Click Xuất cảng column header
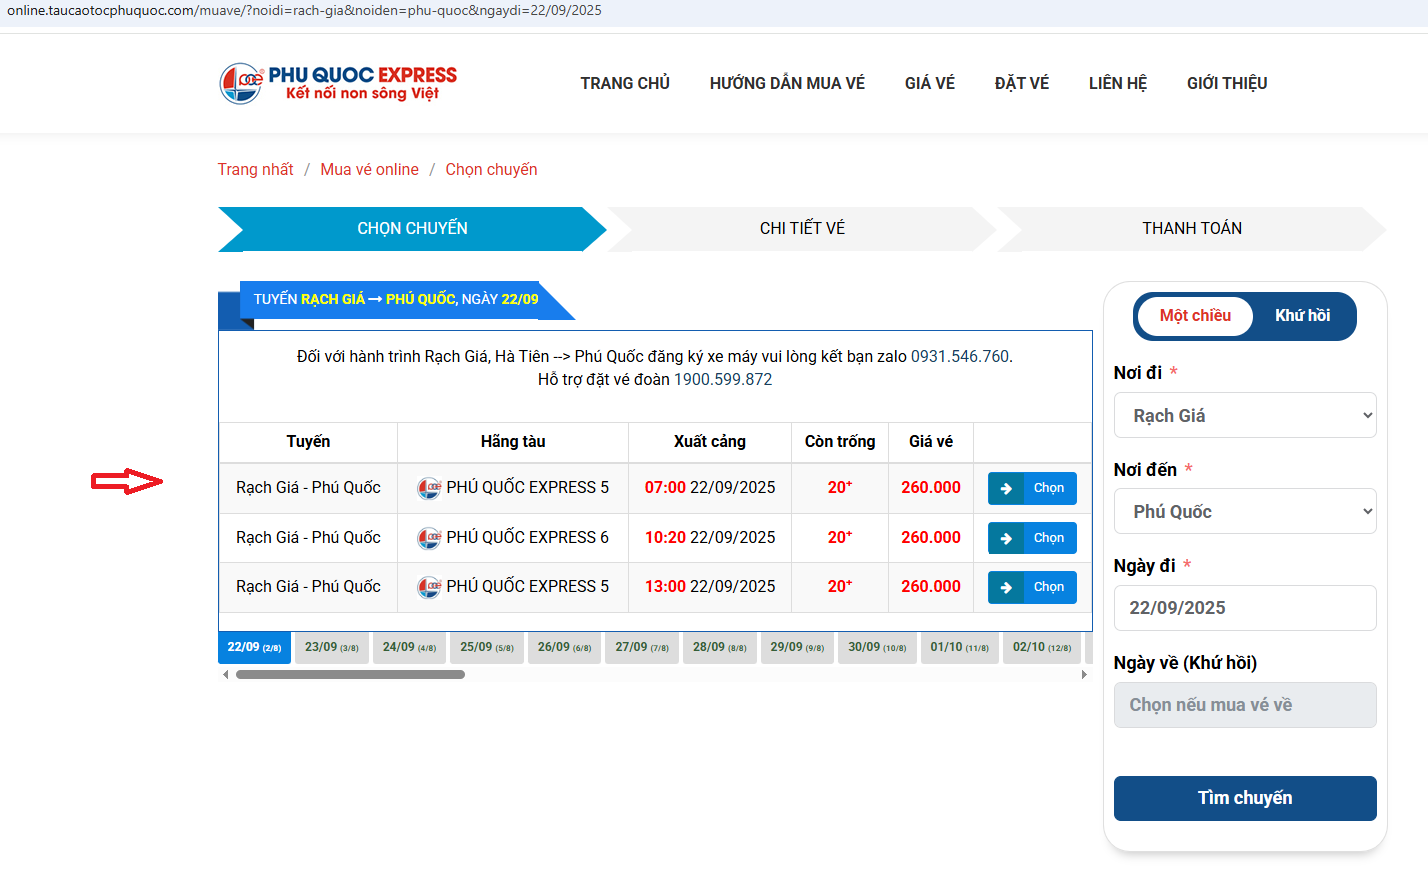The image size is (1428, 879). (x=710, y=442)
